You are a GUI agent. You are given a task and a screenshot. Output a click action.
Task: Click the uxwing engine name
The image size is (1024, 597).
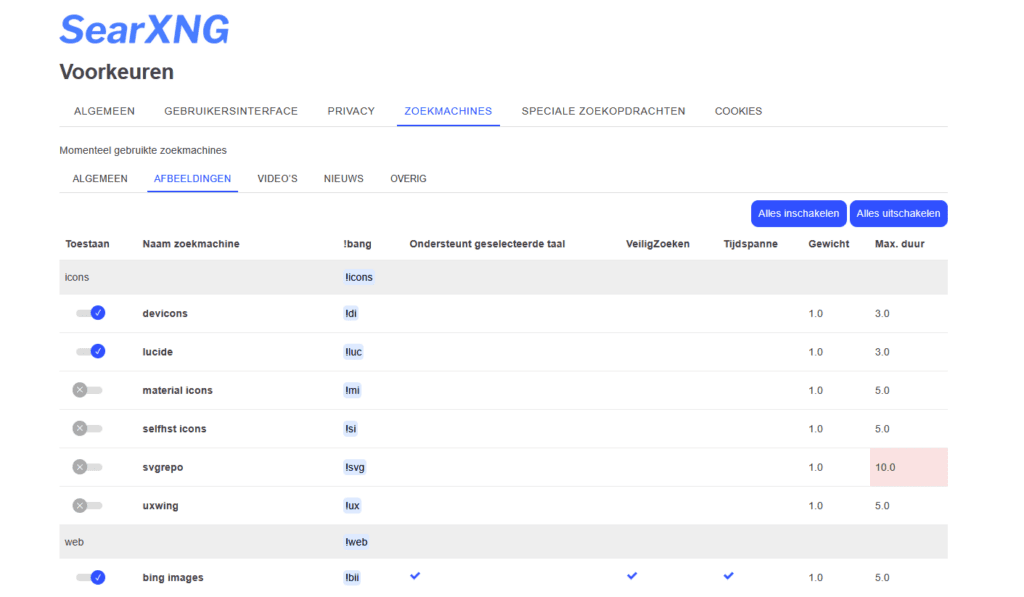[x=160, y=506]
